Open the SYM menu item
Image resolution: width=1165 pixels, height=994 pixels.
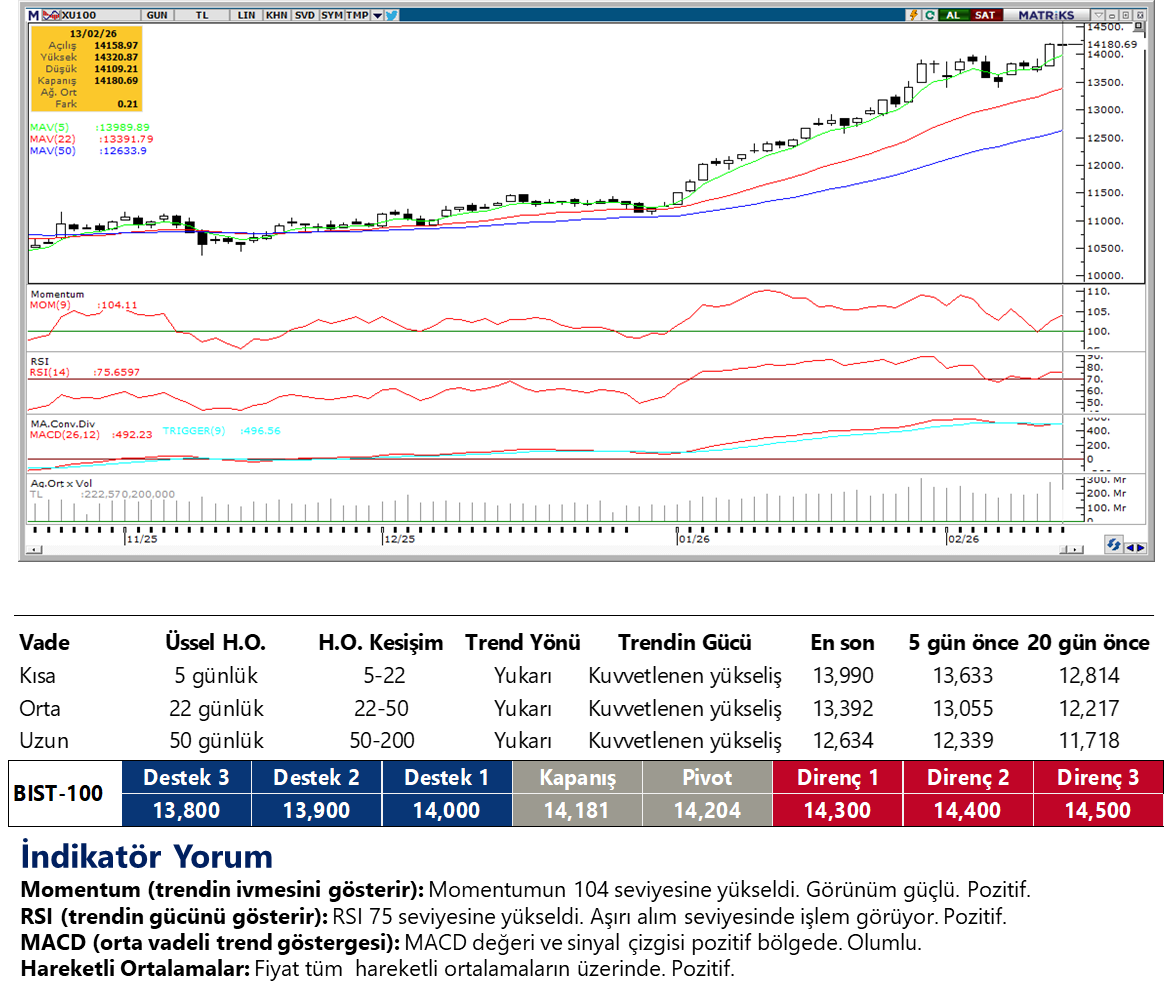point(331,15)
